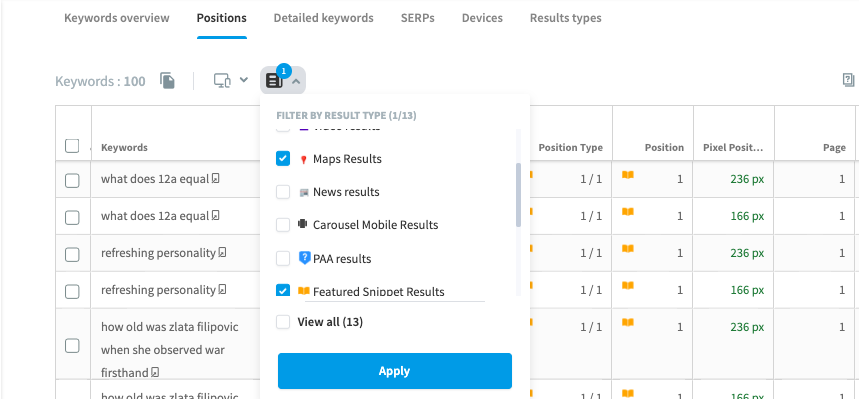This screenshot has width=859, height=399.
Task: Collapse the result type filter chevron
Action: (296, 81)
